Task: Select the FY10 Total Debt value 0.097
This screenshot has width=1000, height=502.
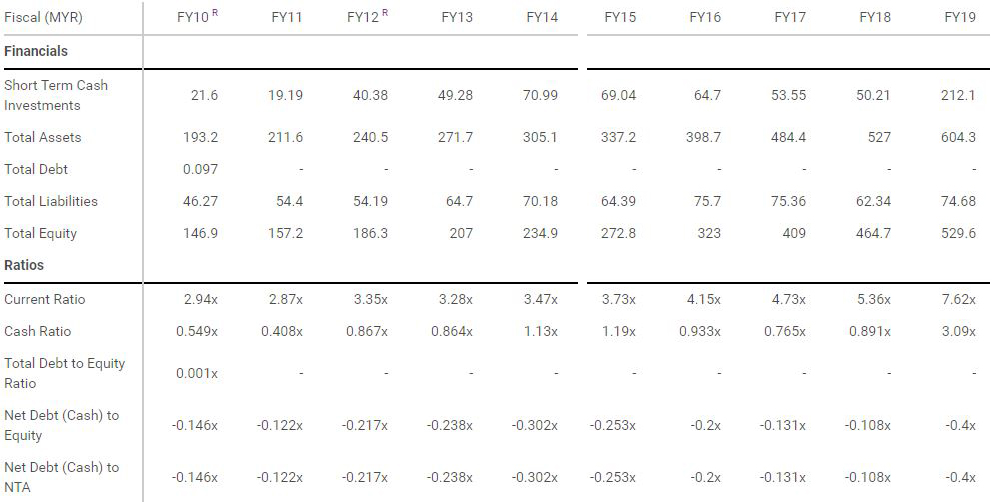Action: click(x=200, y=169)
